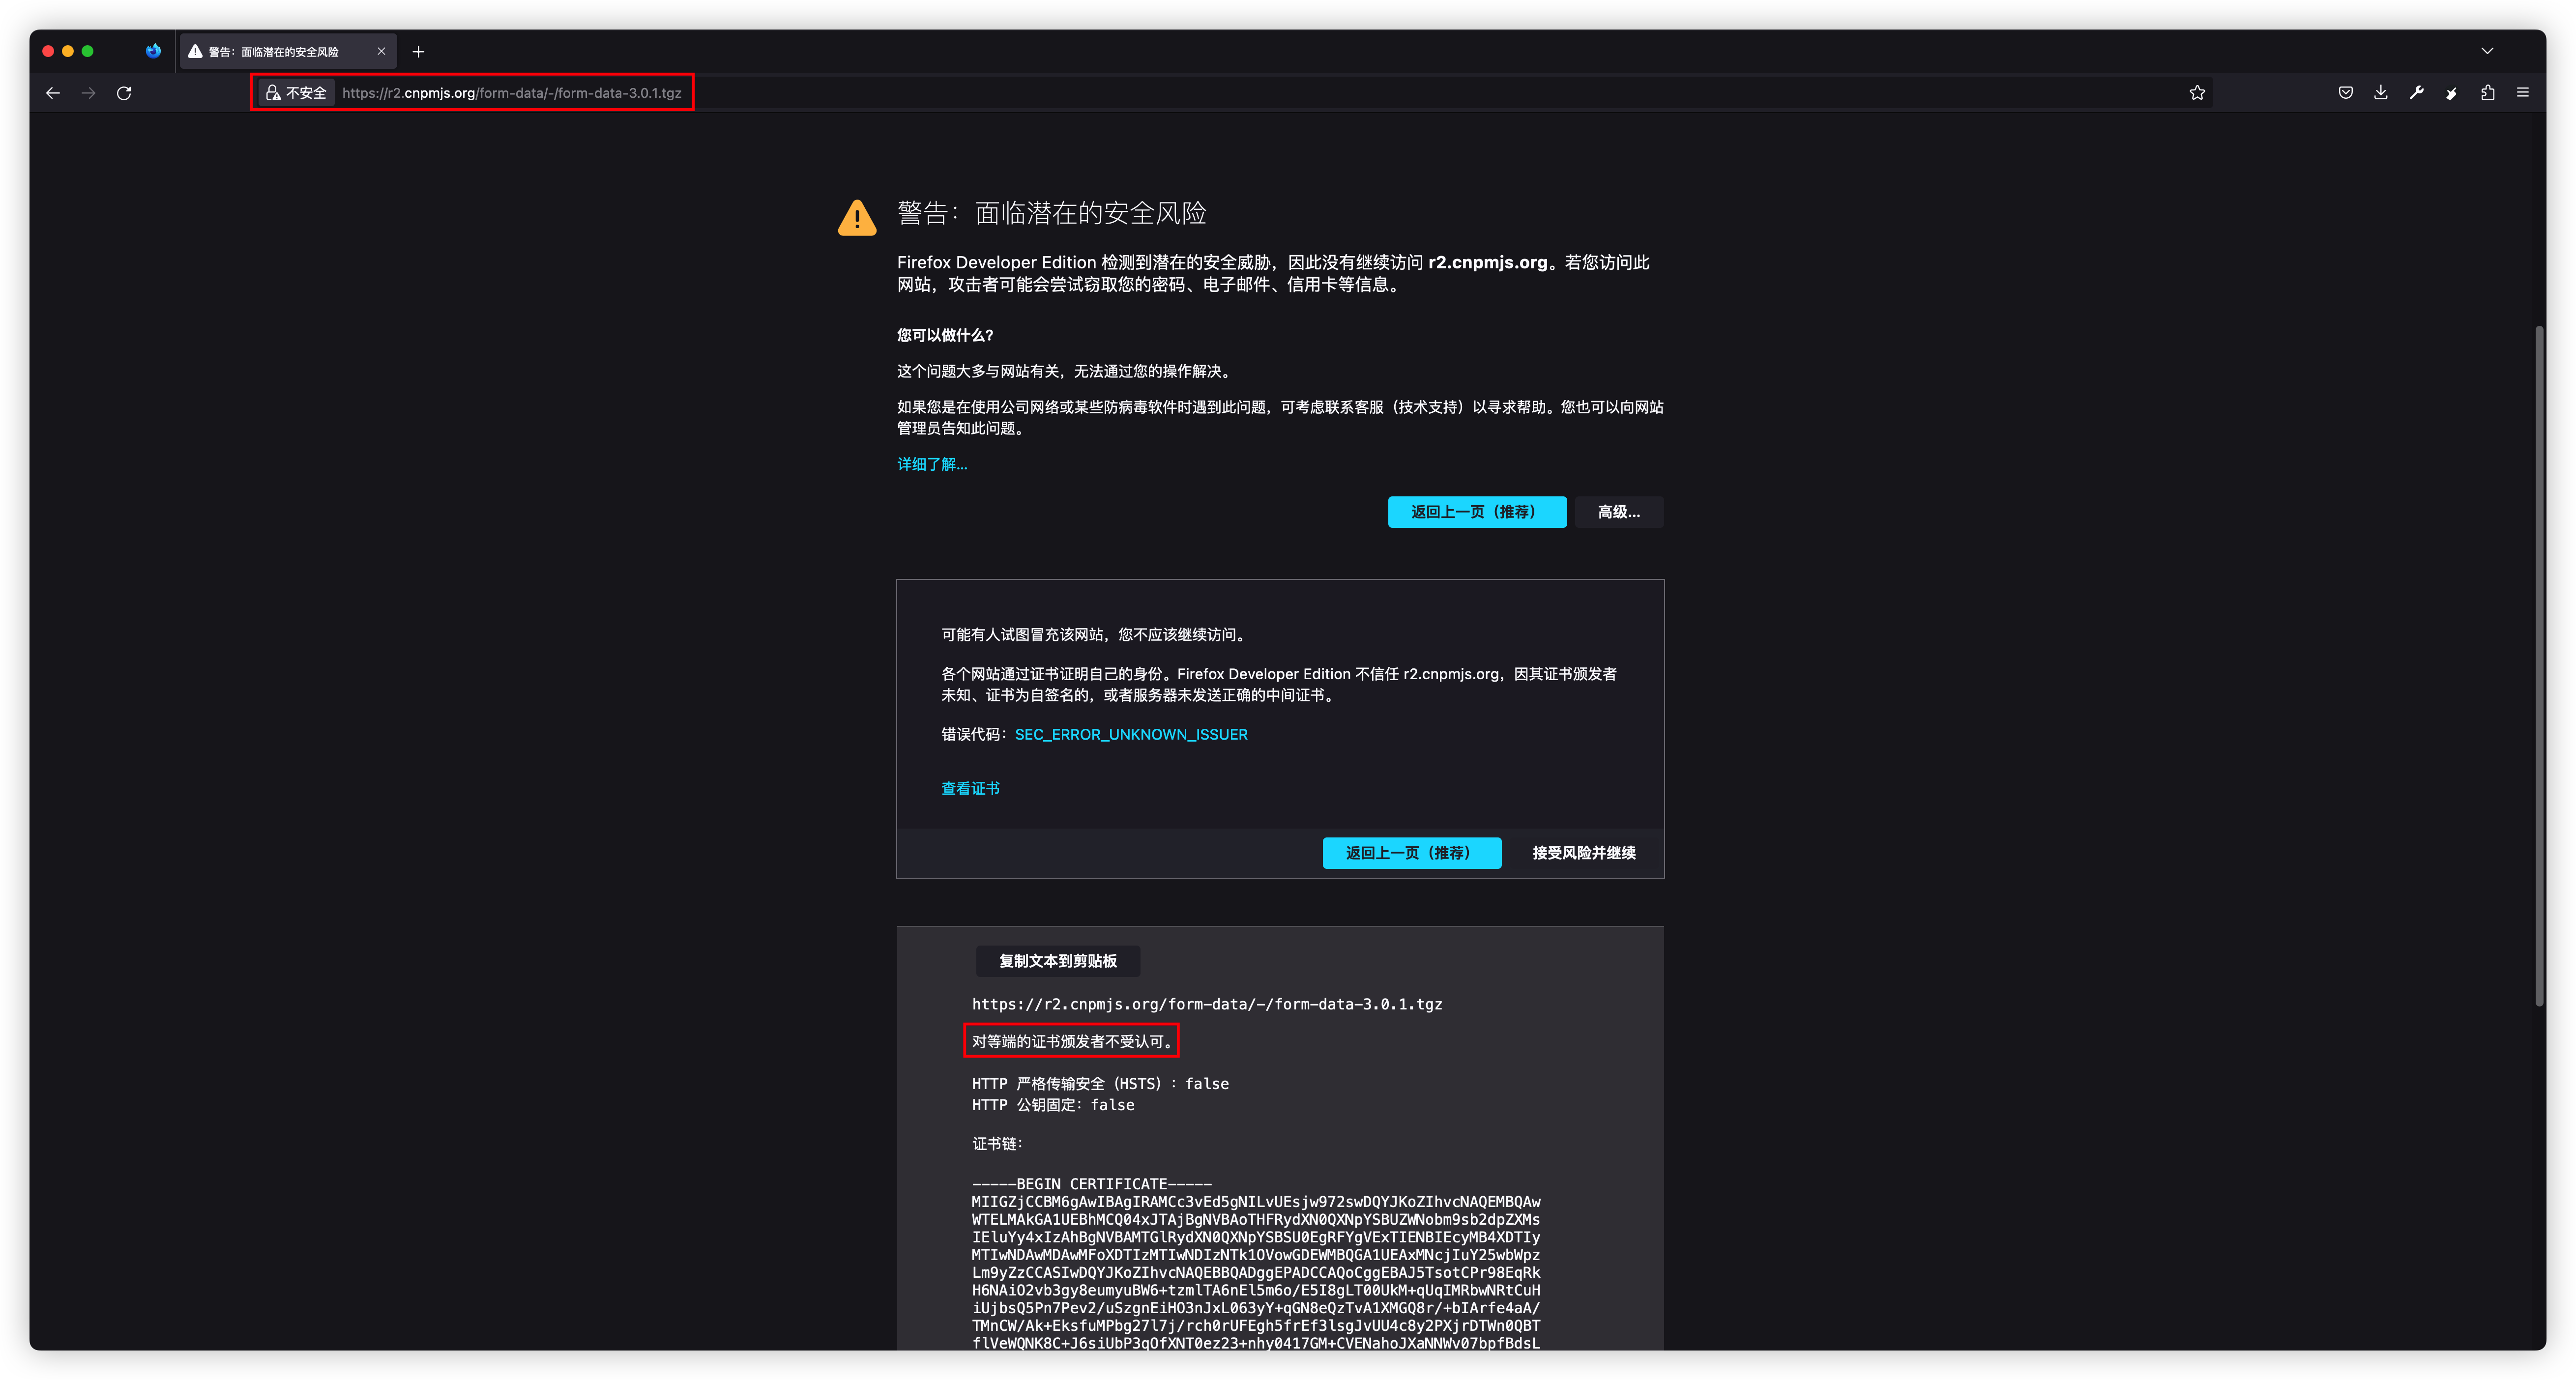This screenshot has width=2576, height=1380.
Task: Reload the page with refresh icon
Action: tap(124, 93)
